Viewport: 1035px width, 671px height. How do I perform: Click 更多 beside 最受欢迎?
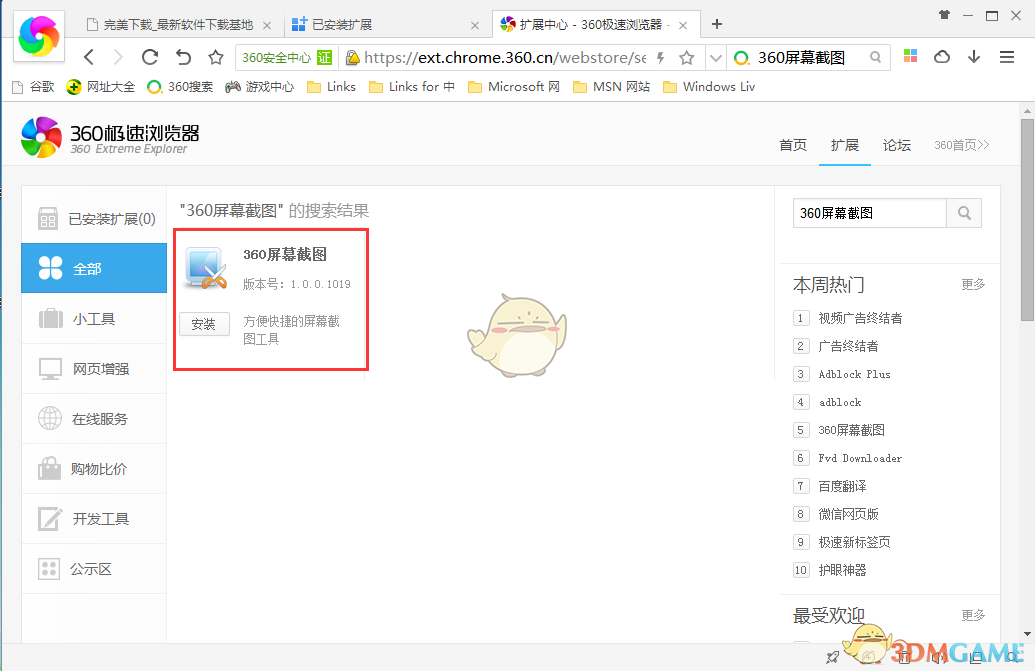(x=973, y=616)
